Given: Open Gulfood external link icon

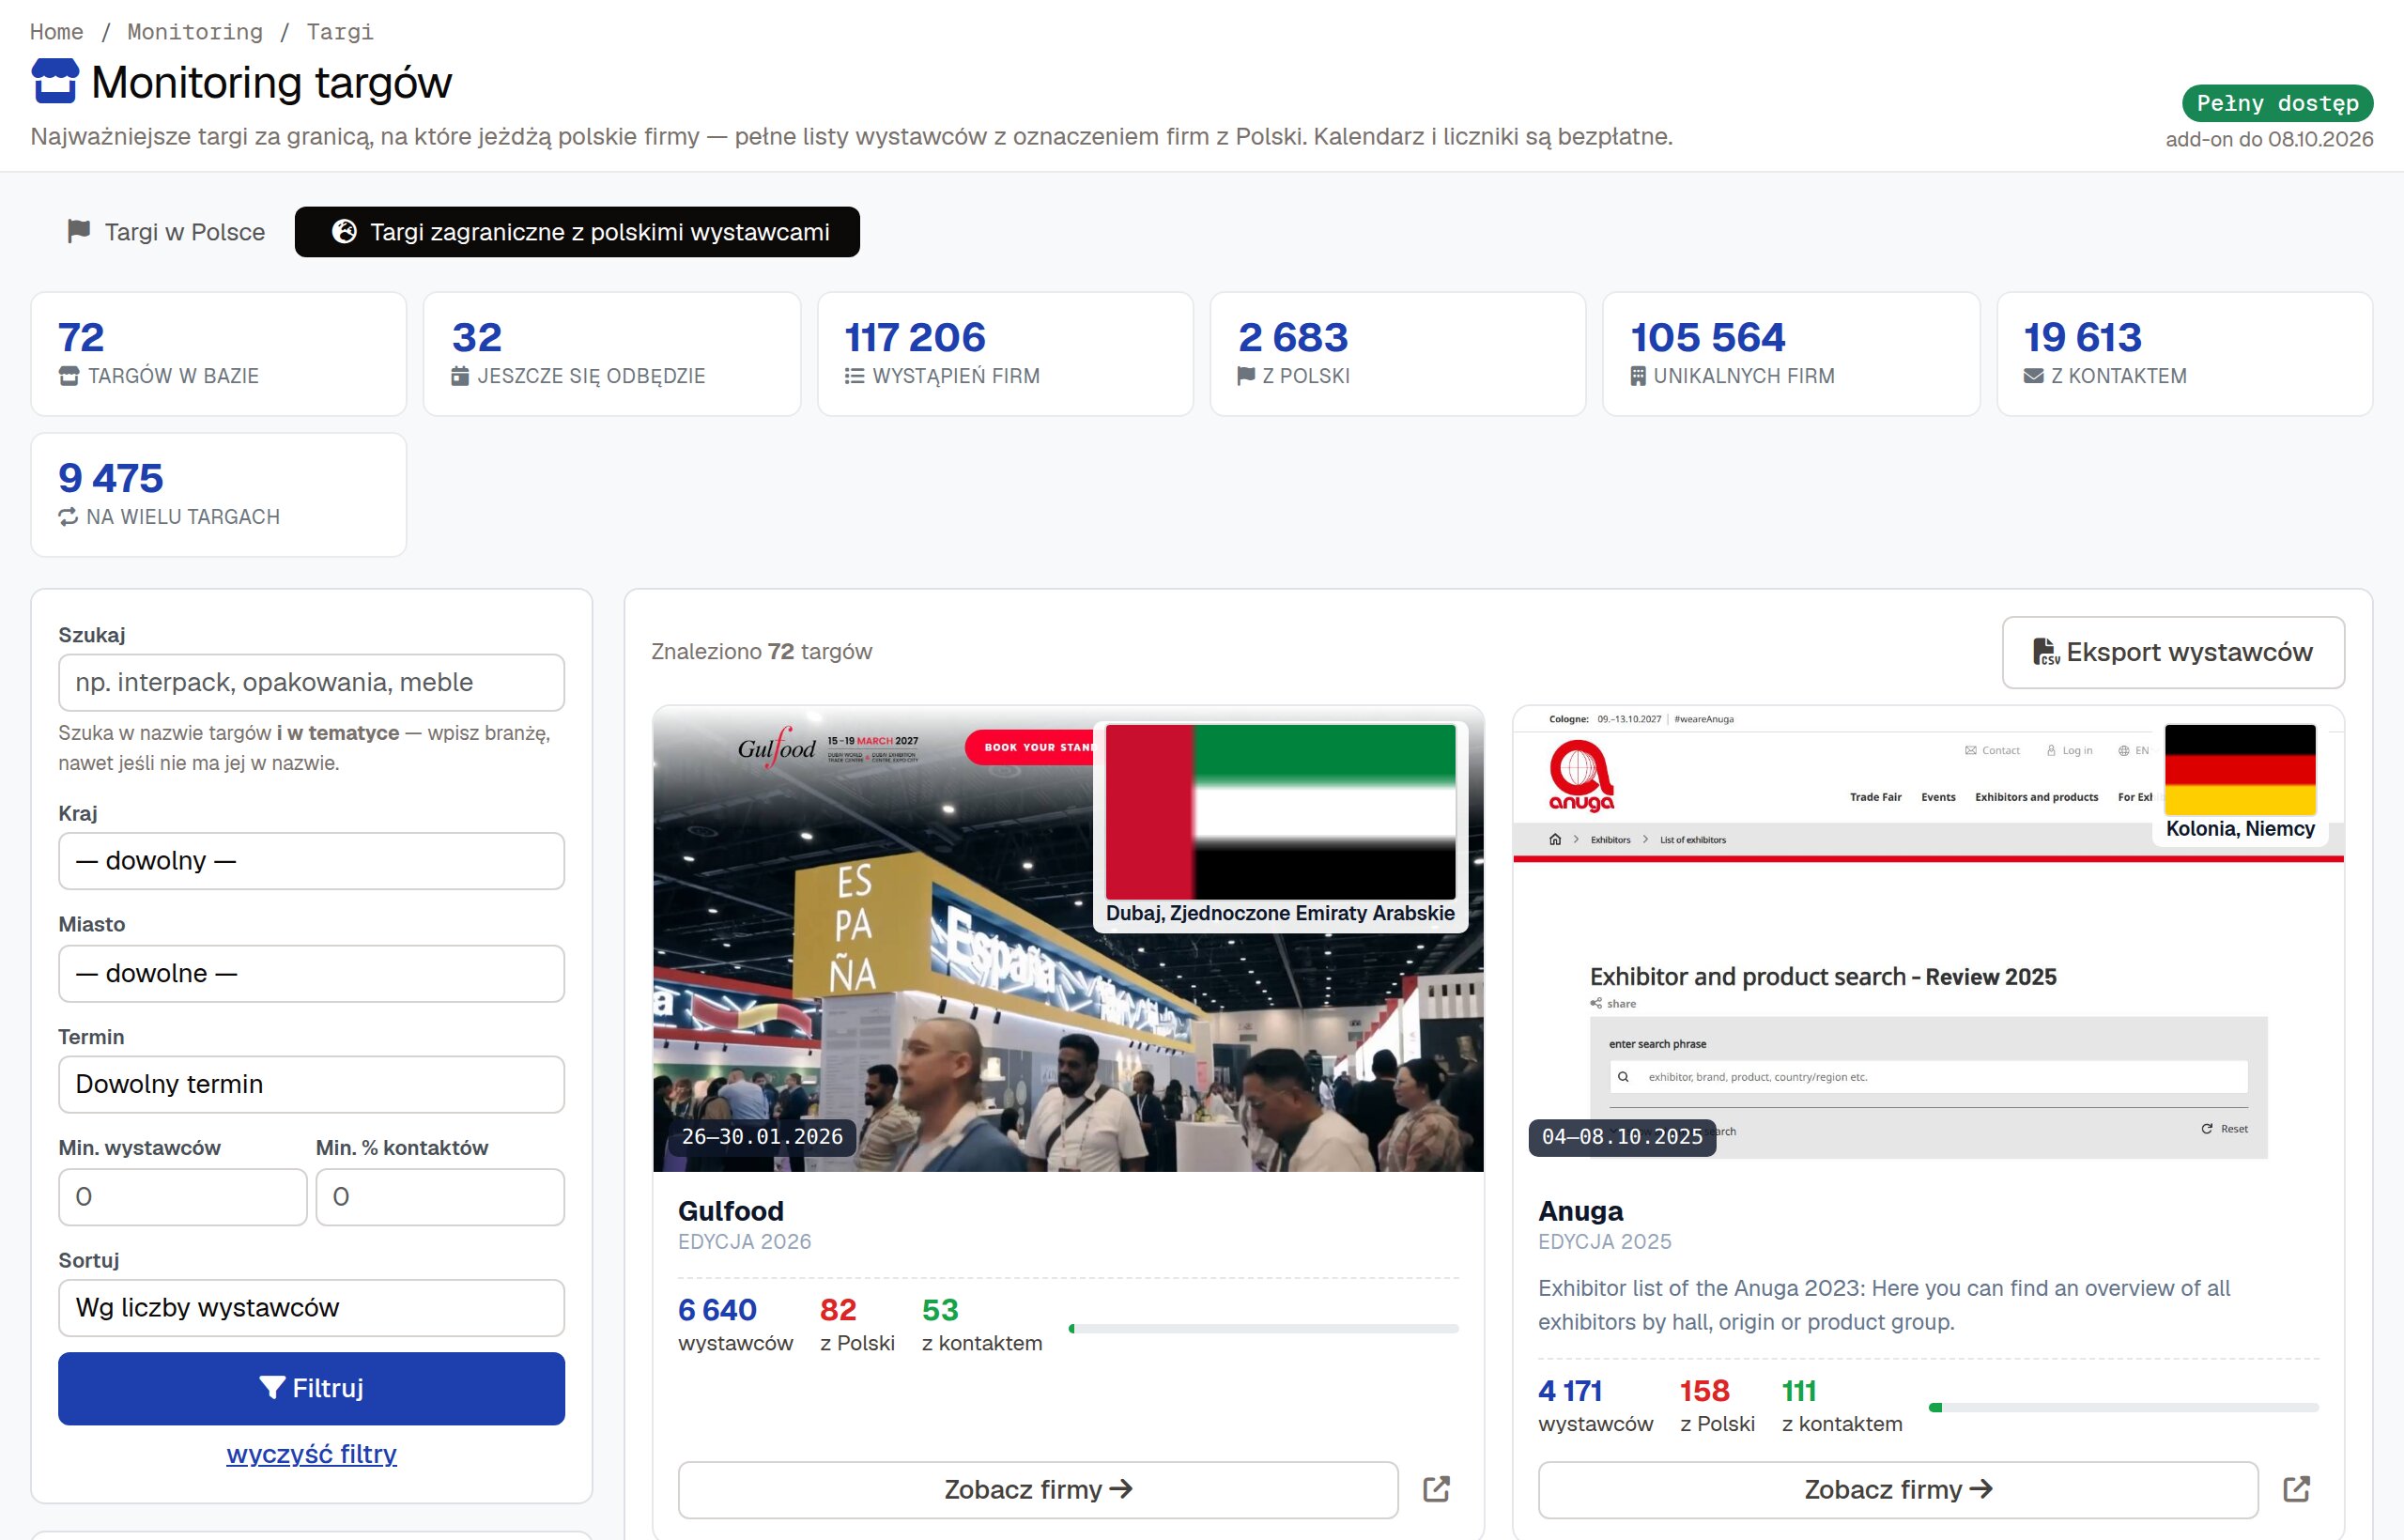Looking at the screenshot, I should (1436, 1489).
